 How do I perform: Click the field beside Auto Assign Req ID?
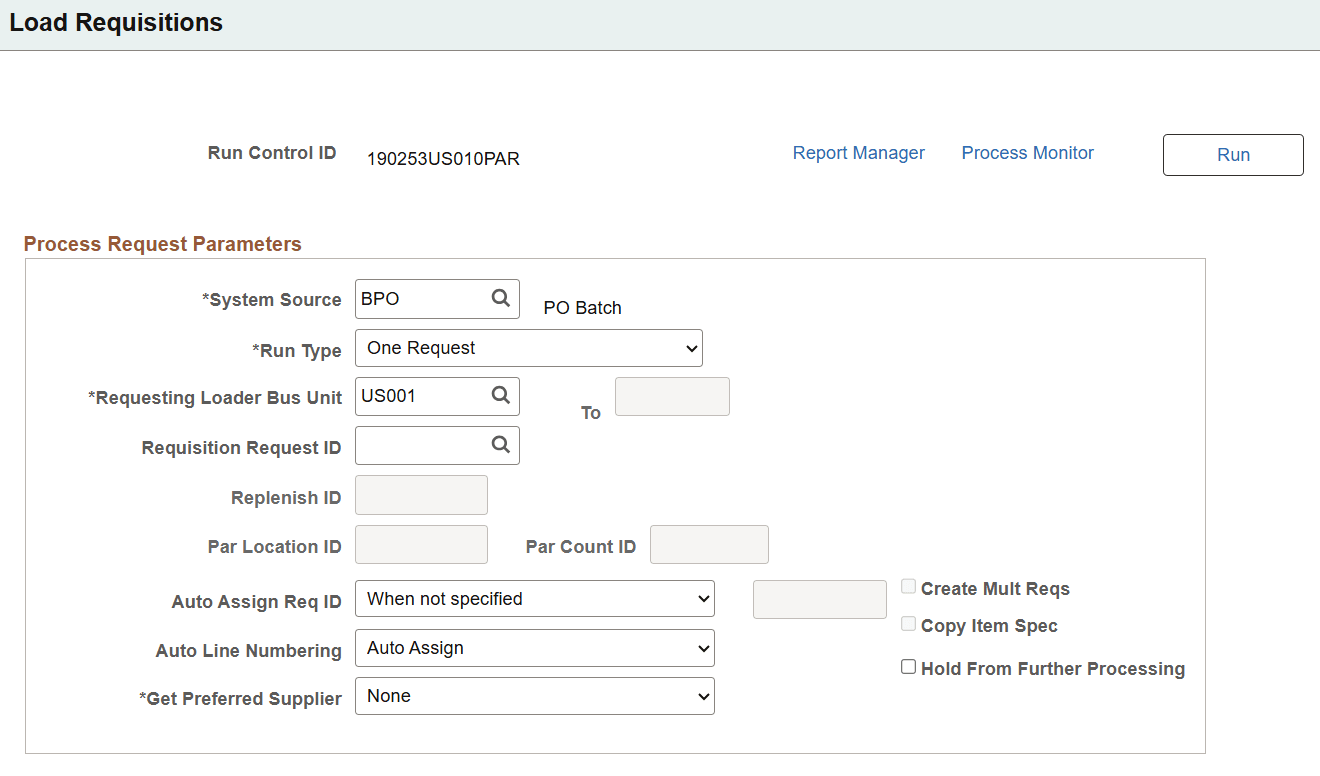click(x=819, y=598)
